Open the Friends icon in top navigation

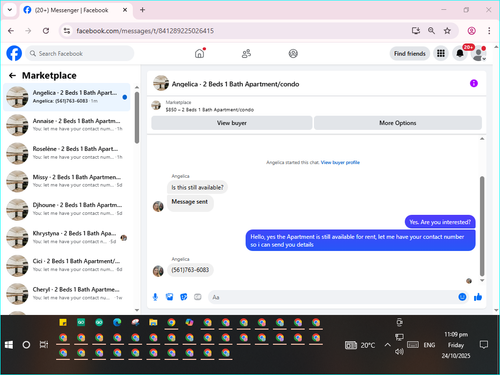pyautogui.click(x=246, y=53)
